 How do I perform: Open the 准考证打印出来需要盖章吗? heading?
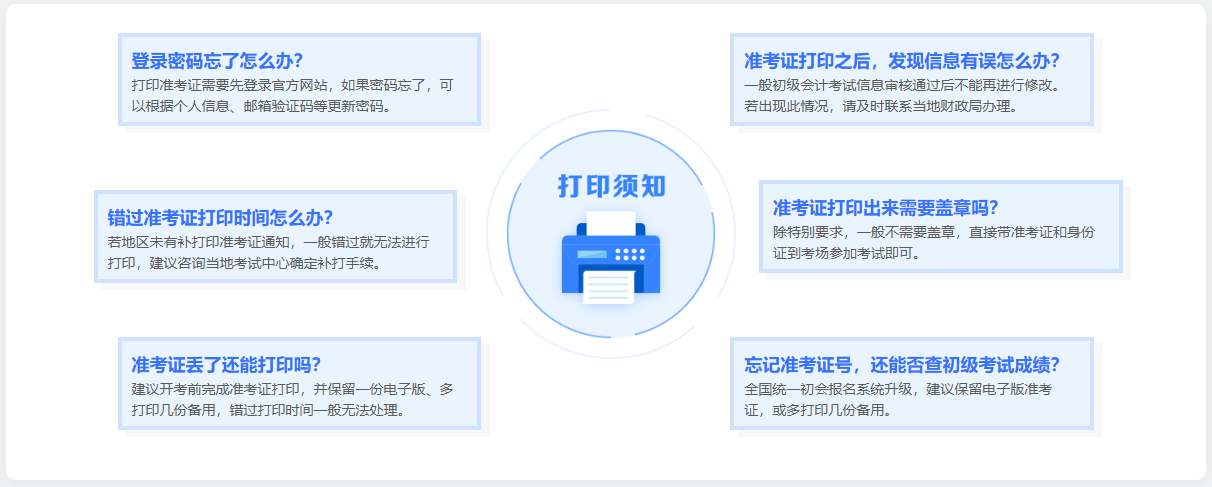click(x=885, y=207)
